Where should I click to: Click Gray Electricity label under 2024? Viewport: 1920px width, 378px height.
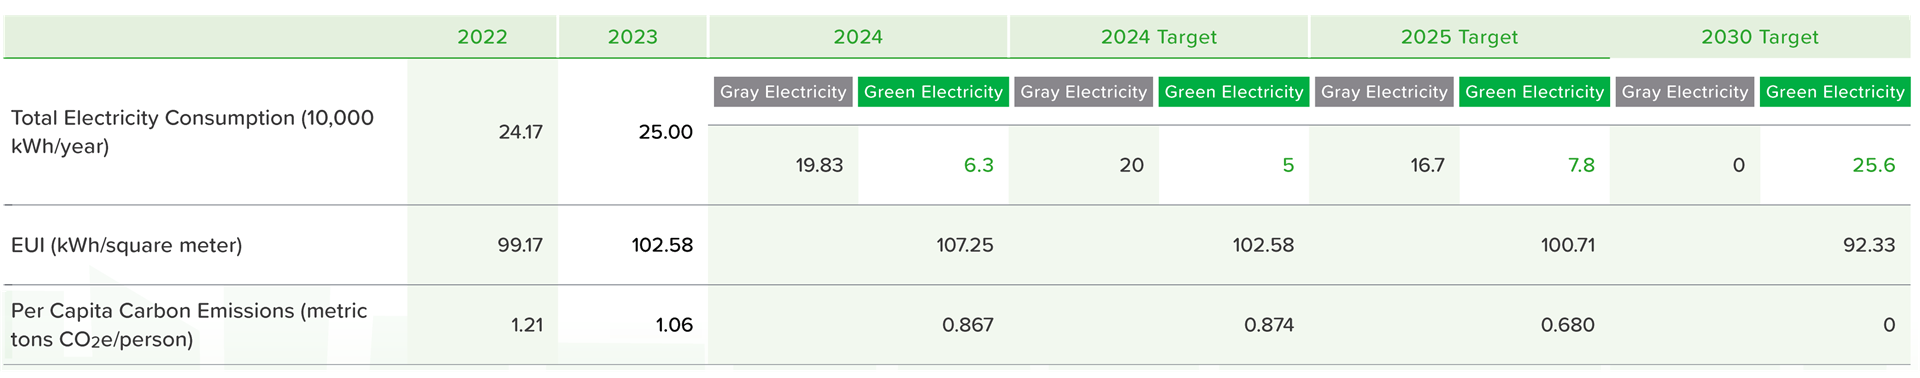[784, 92]
